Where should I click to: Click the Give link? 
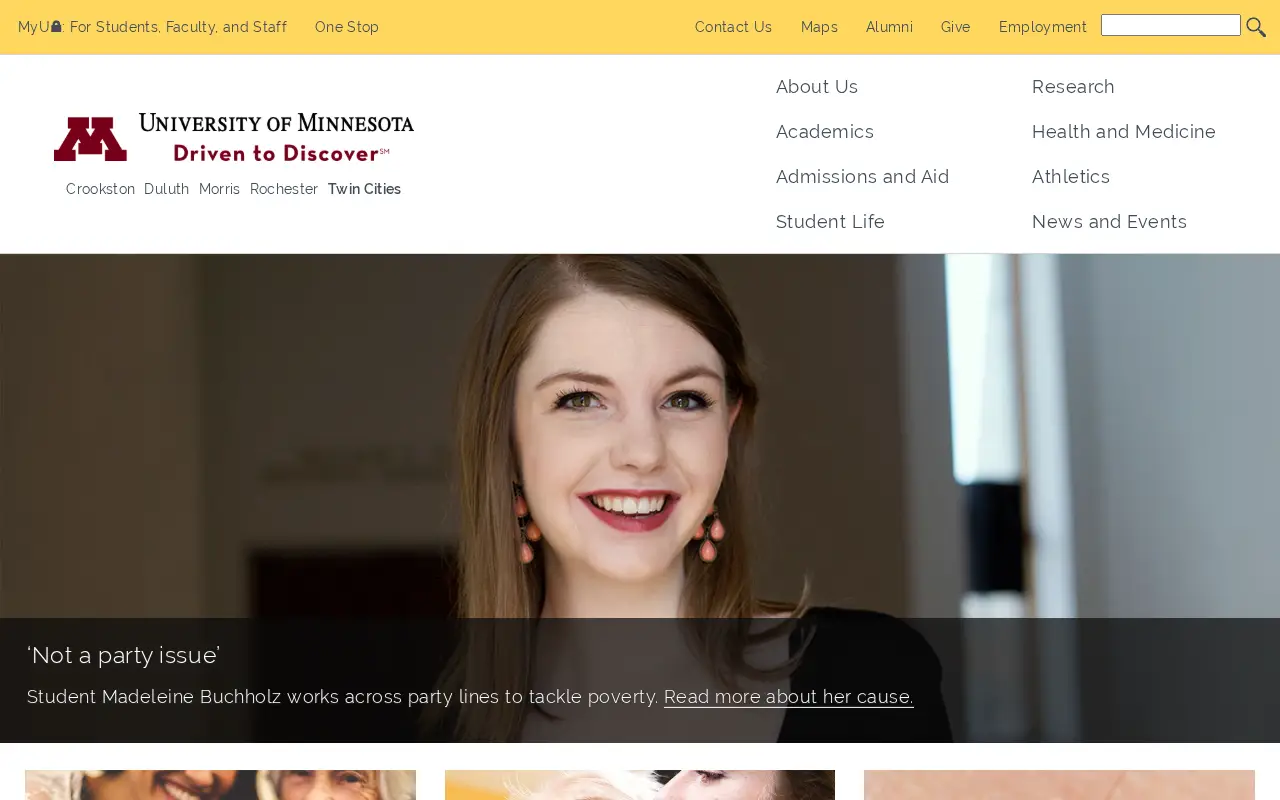tap(955, 27)
